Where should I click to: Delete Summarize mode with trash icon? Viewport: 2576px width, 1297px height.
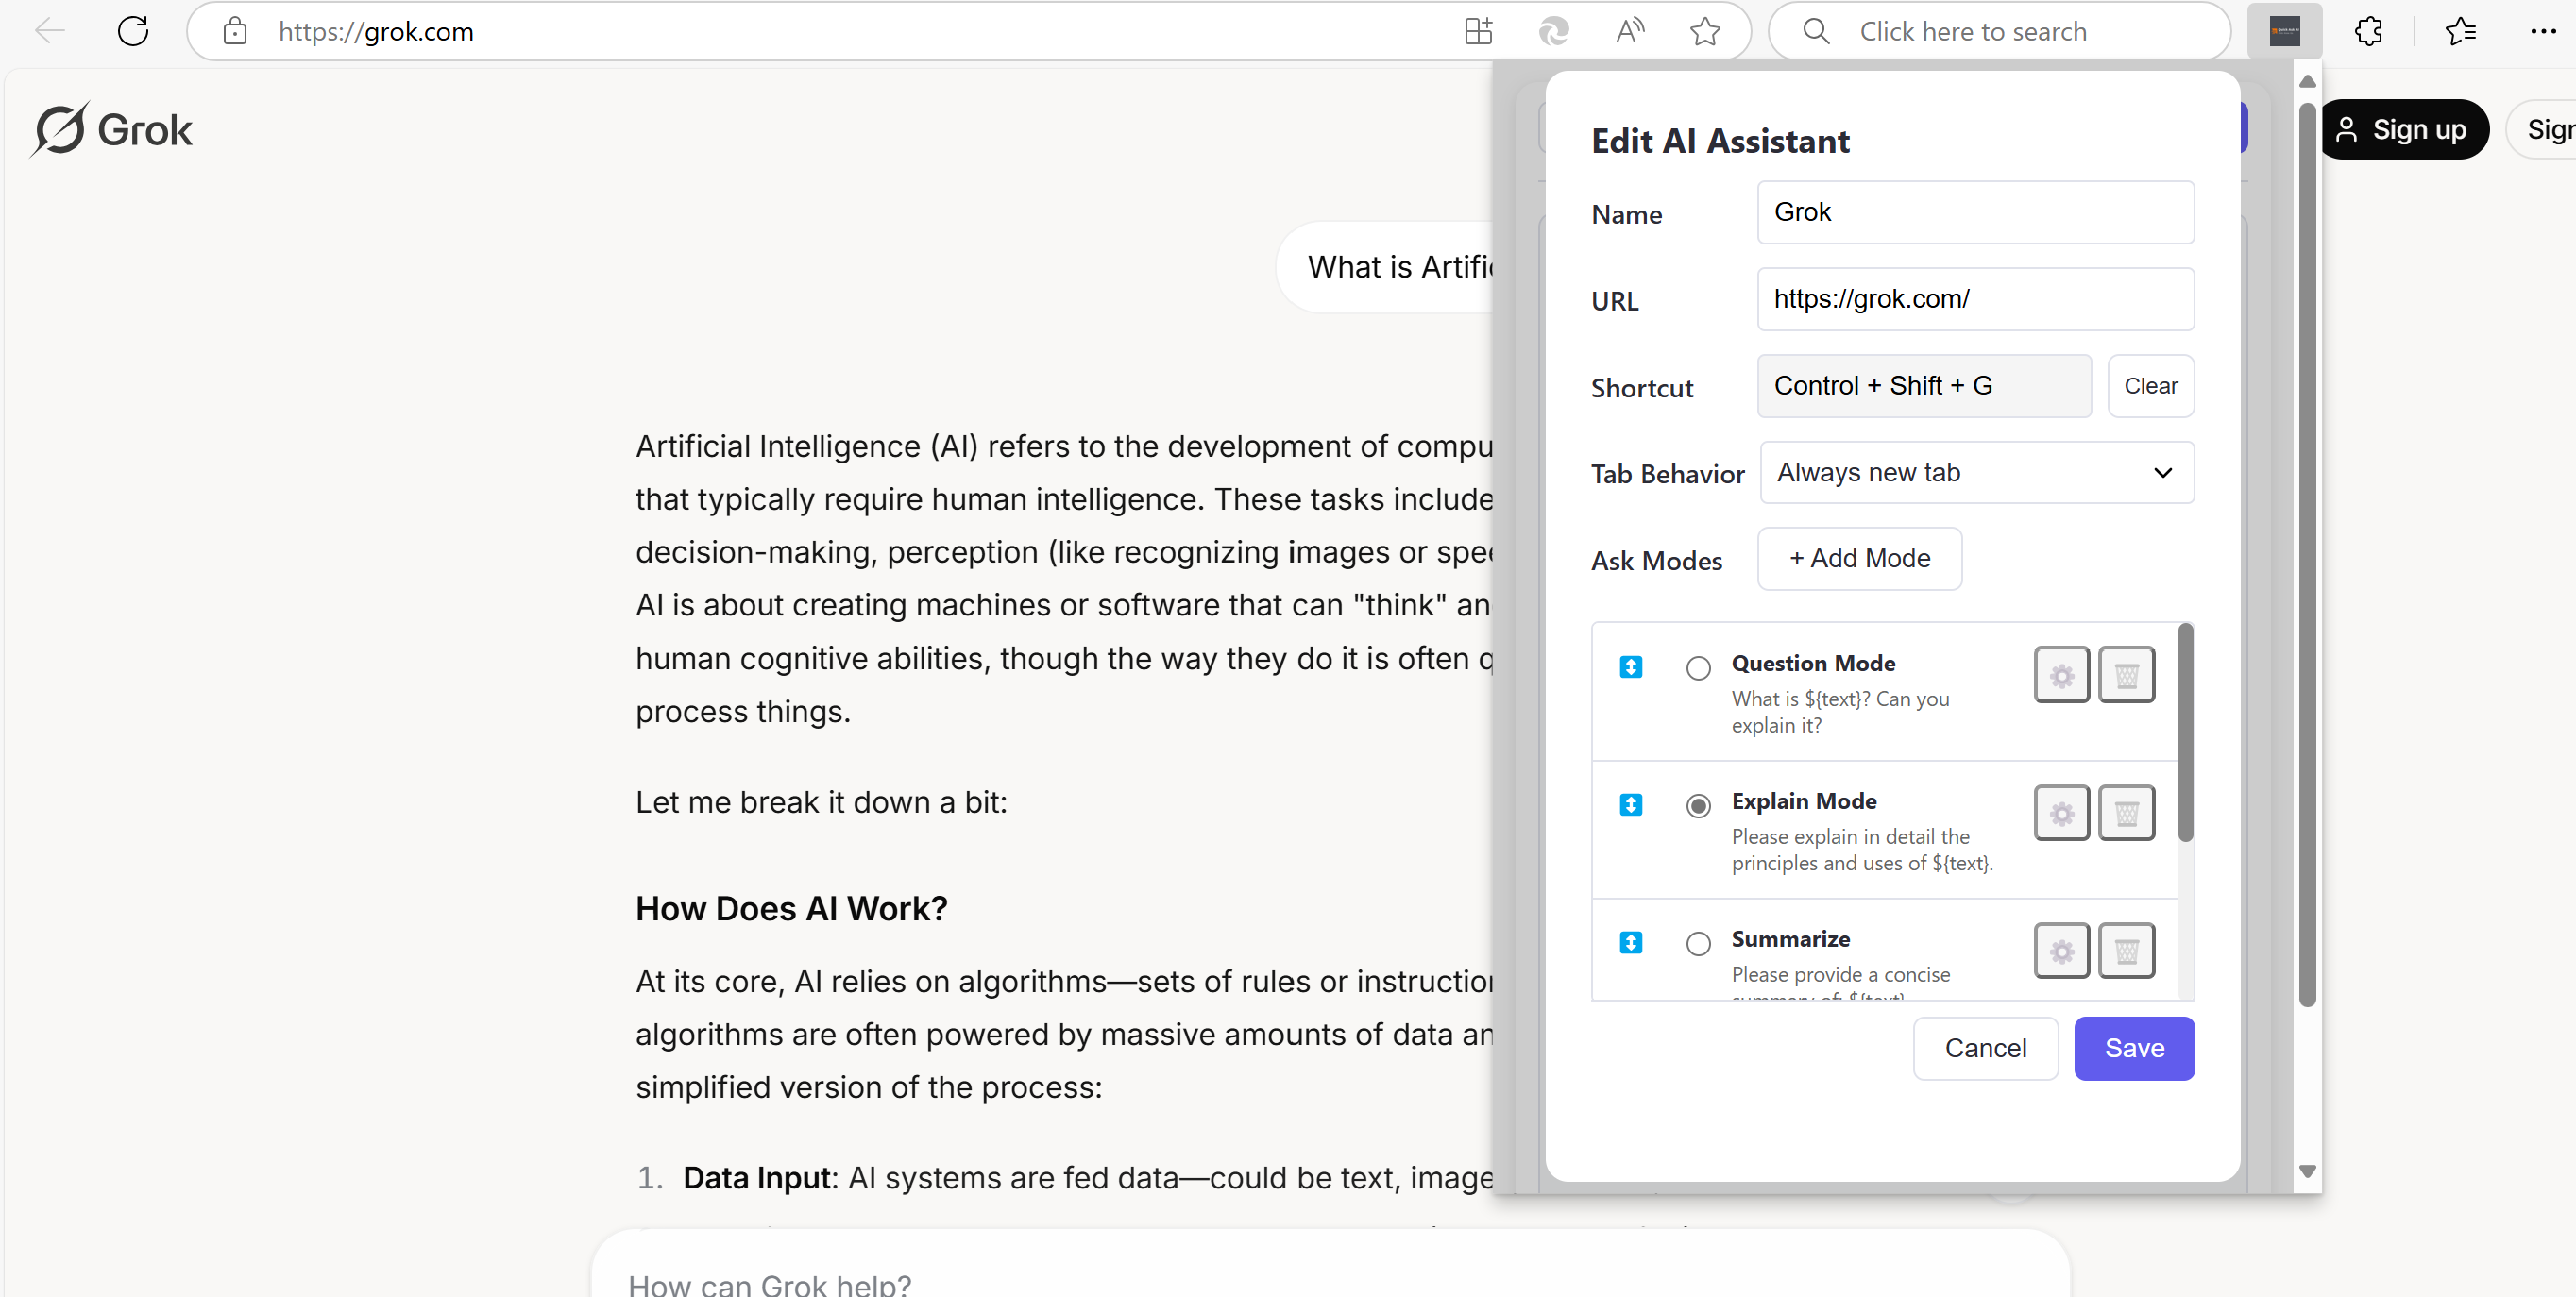click(x=2126, y=950)
